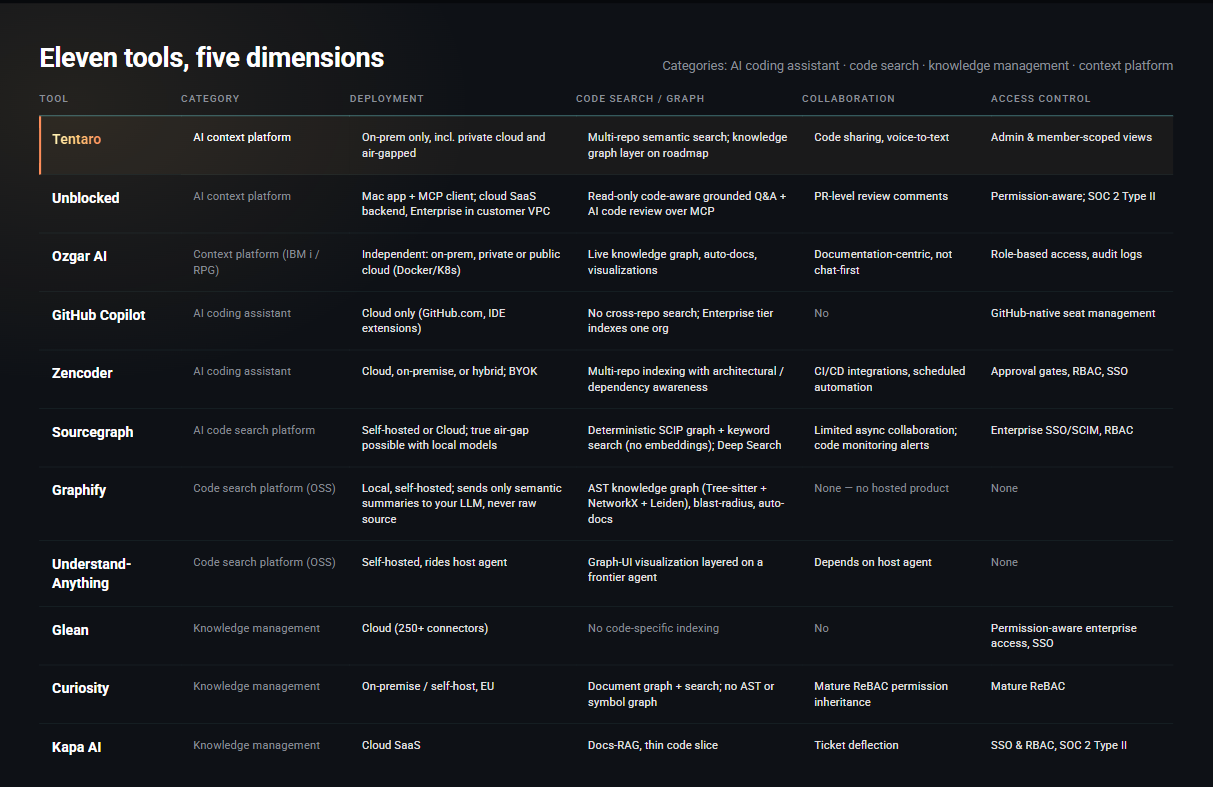Click 'Enterprise SSO/SCIM, RBAC' cell
The width and height of the screenshot is (1213, 787).
point(1062,430)
